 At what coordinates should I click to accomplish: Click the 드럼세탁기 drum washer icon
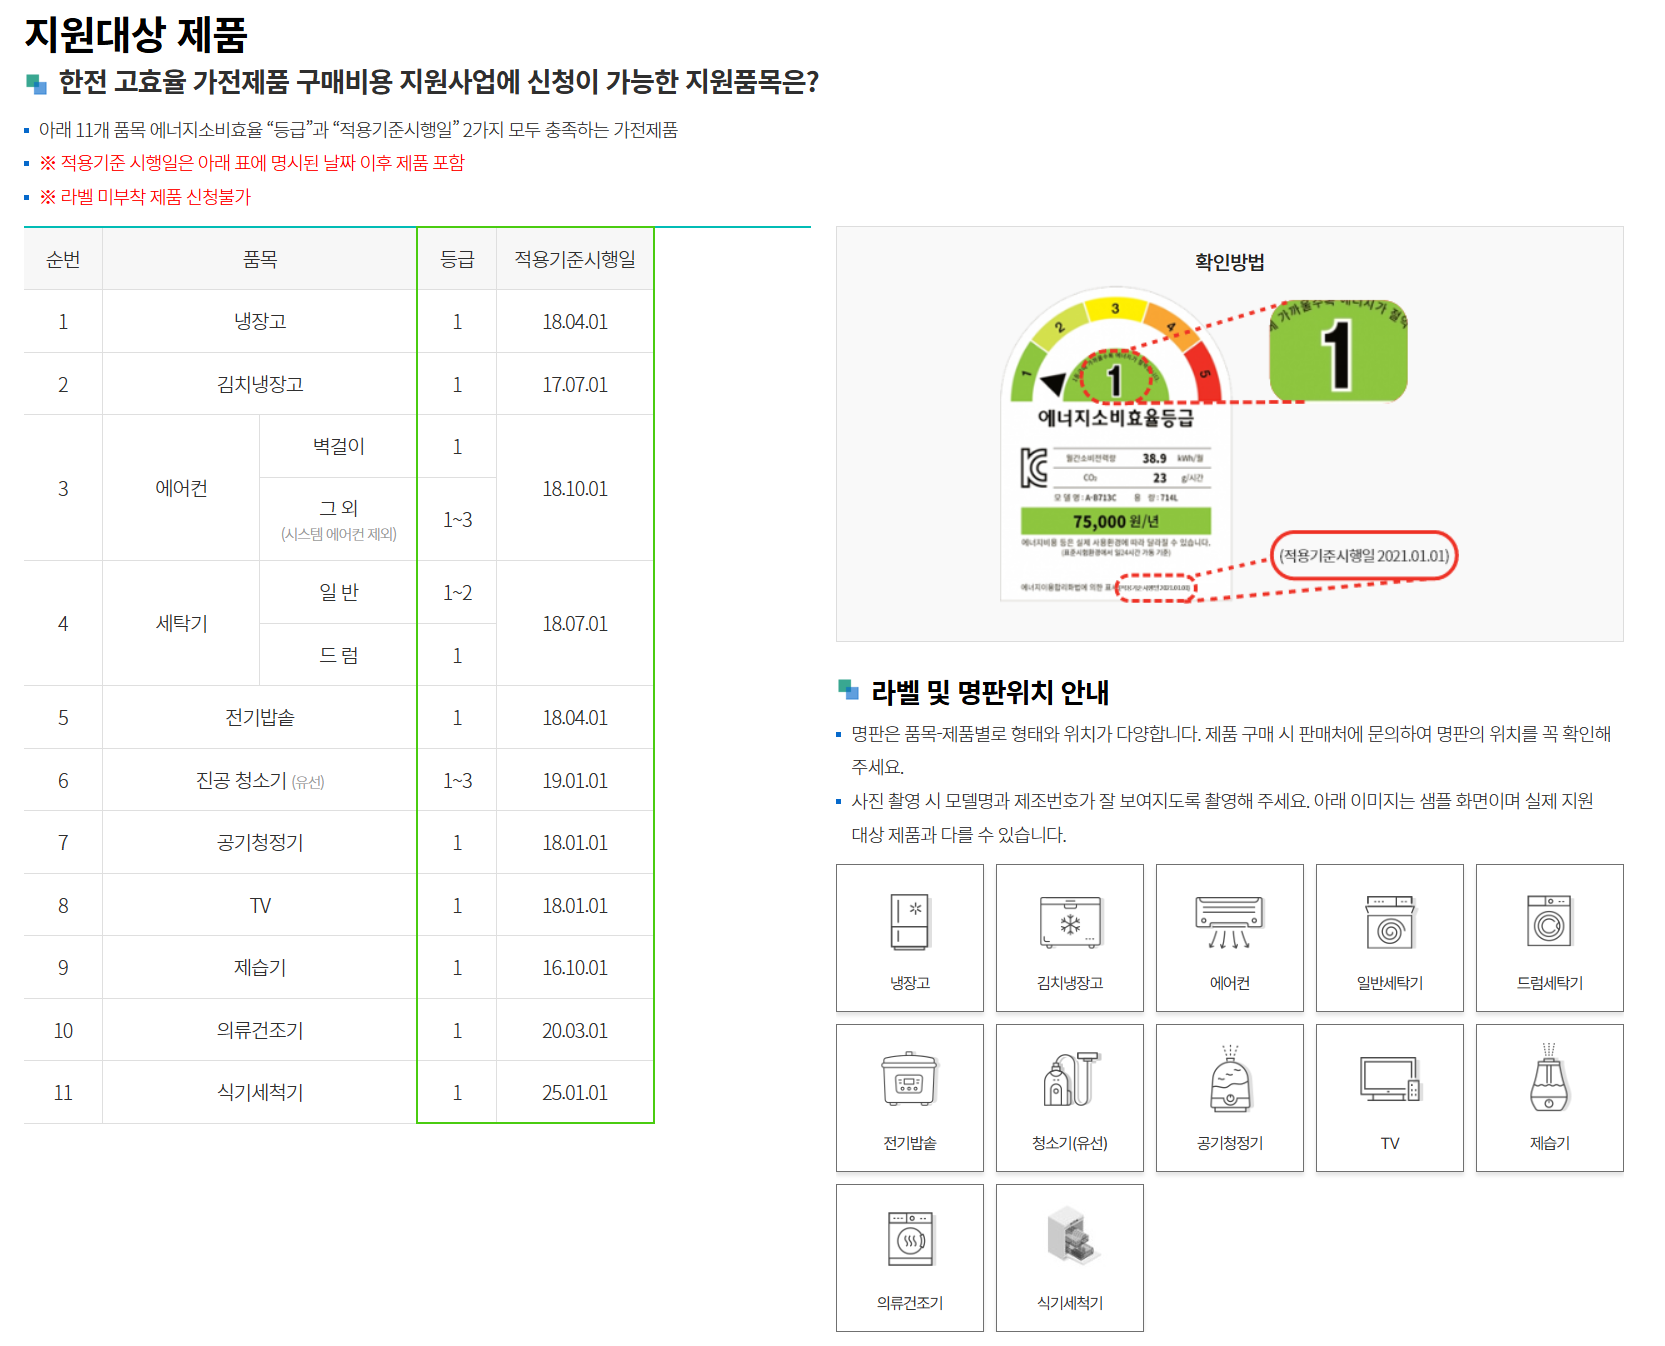tap(1549, 935)
